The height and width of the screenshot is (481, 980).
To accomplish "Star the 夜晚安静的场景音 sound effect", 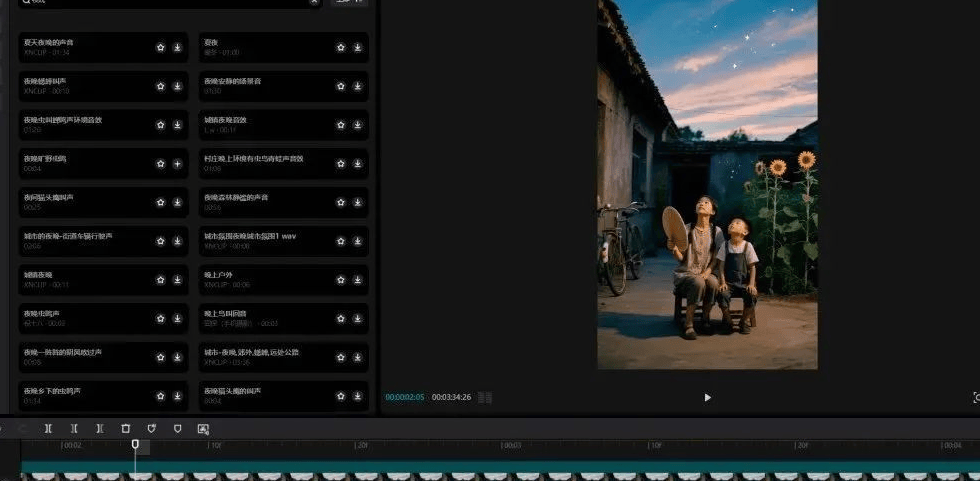I will click(x=341, y=86).
